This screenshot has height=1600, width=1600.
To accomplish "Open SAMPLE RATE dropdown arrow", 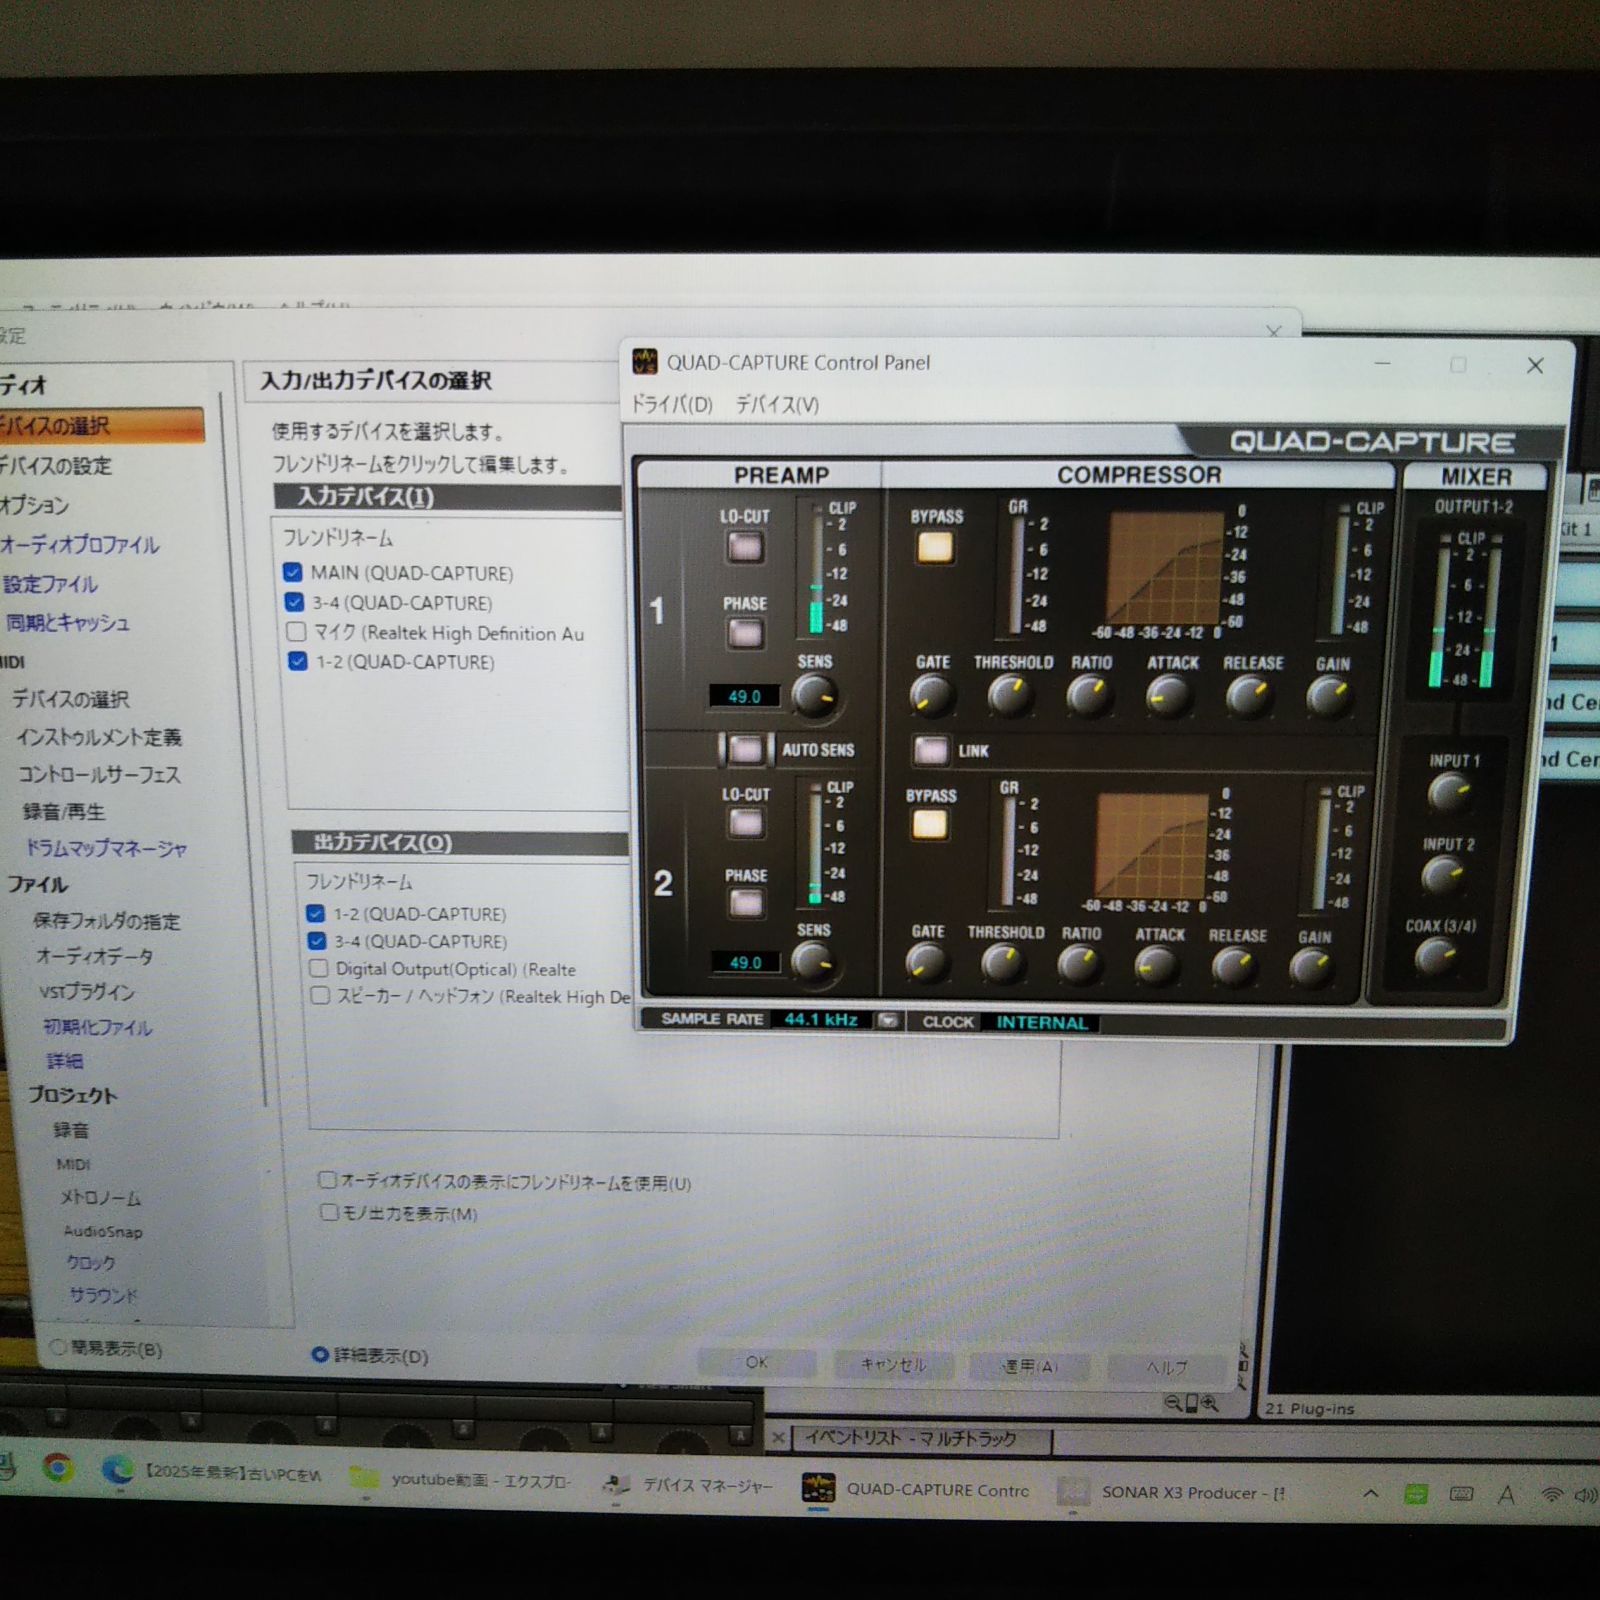I will tap(888, 1021).
